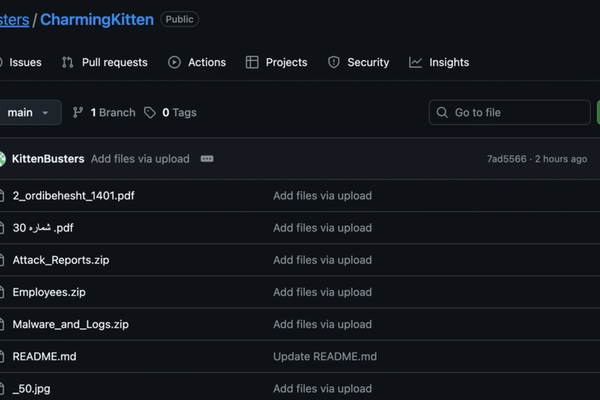This screenshot has width=600, height=400.
Task: Click the Insights graph icon
Action: pyautogui.click(x=415, y=62)
